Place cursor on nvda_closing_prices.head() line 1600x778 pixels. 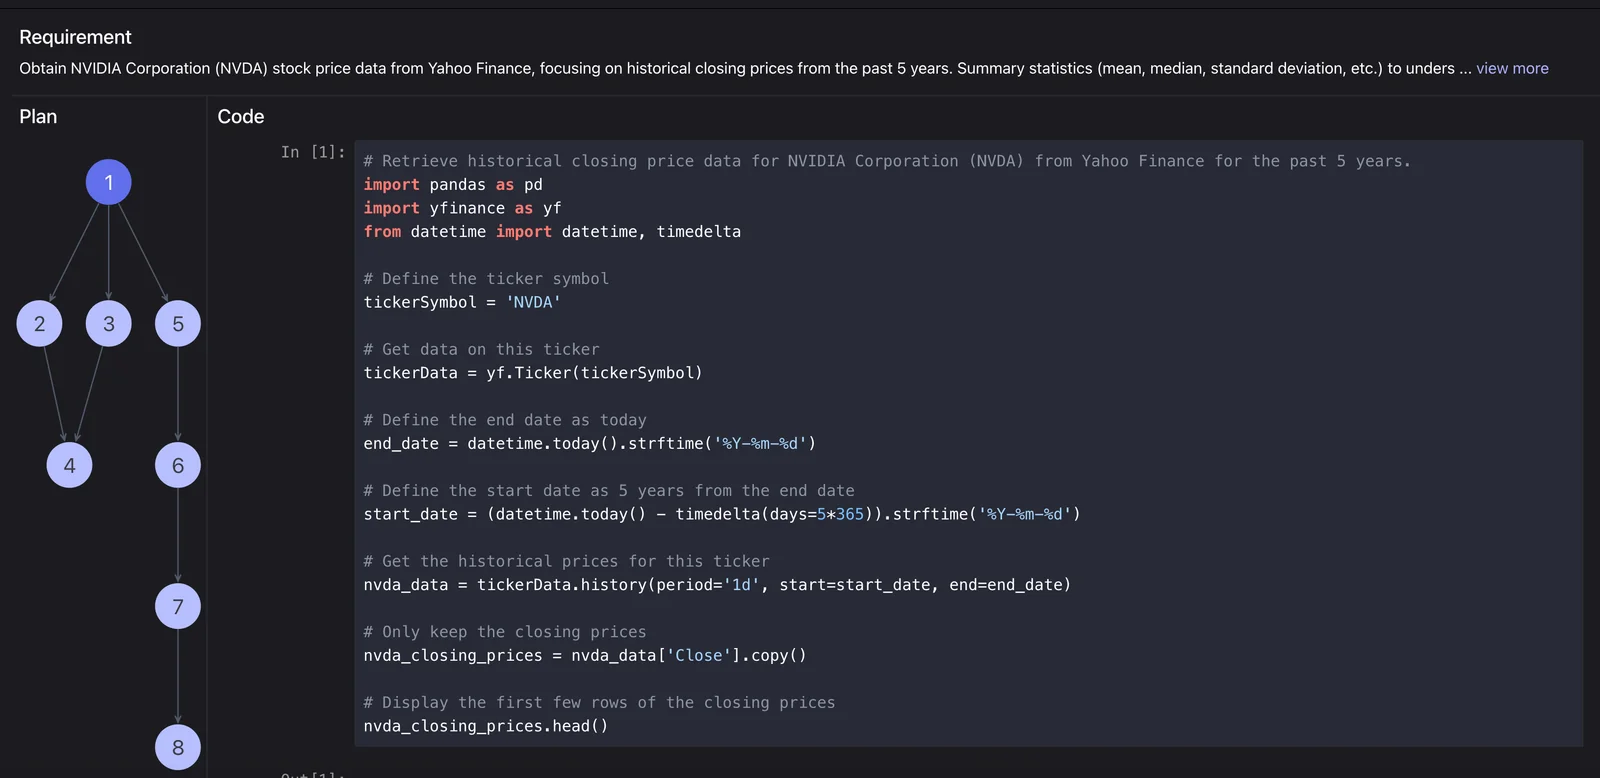point(485,726)
